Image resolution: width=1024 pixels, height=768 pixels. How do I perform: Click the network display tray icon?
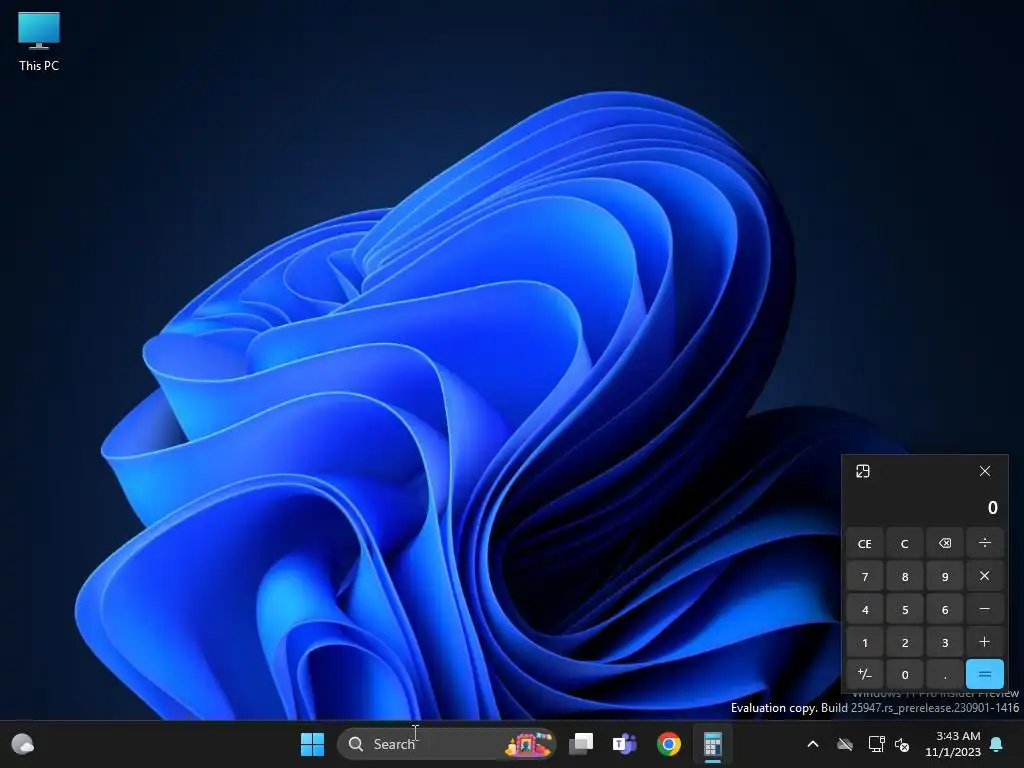coord(876,744)
